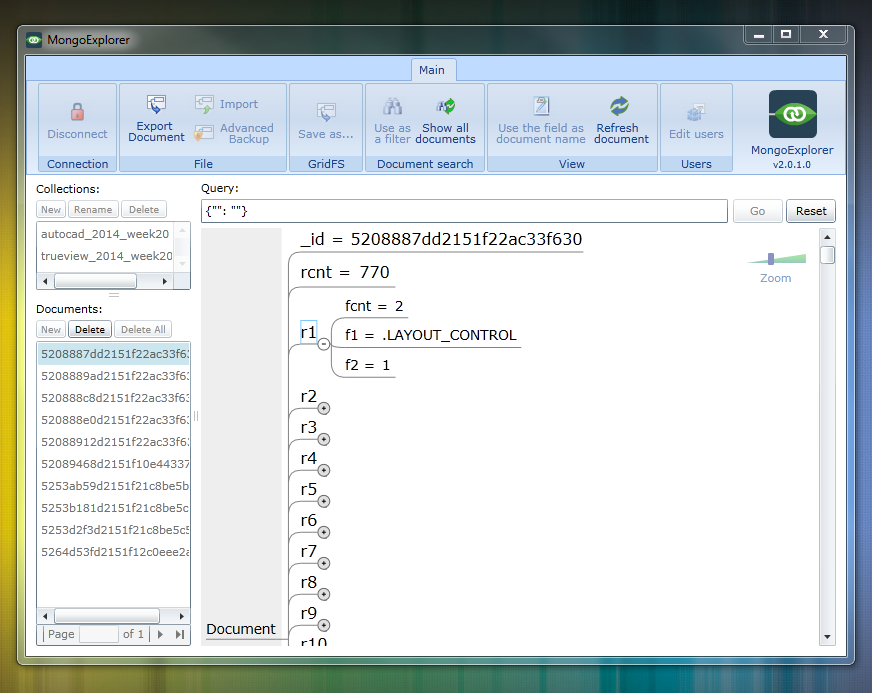Click the Export Document icon
This screenshot has height=693, width=872.
coord(156,104)
